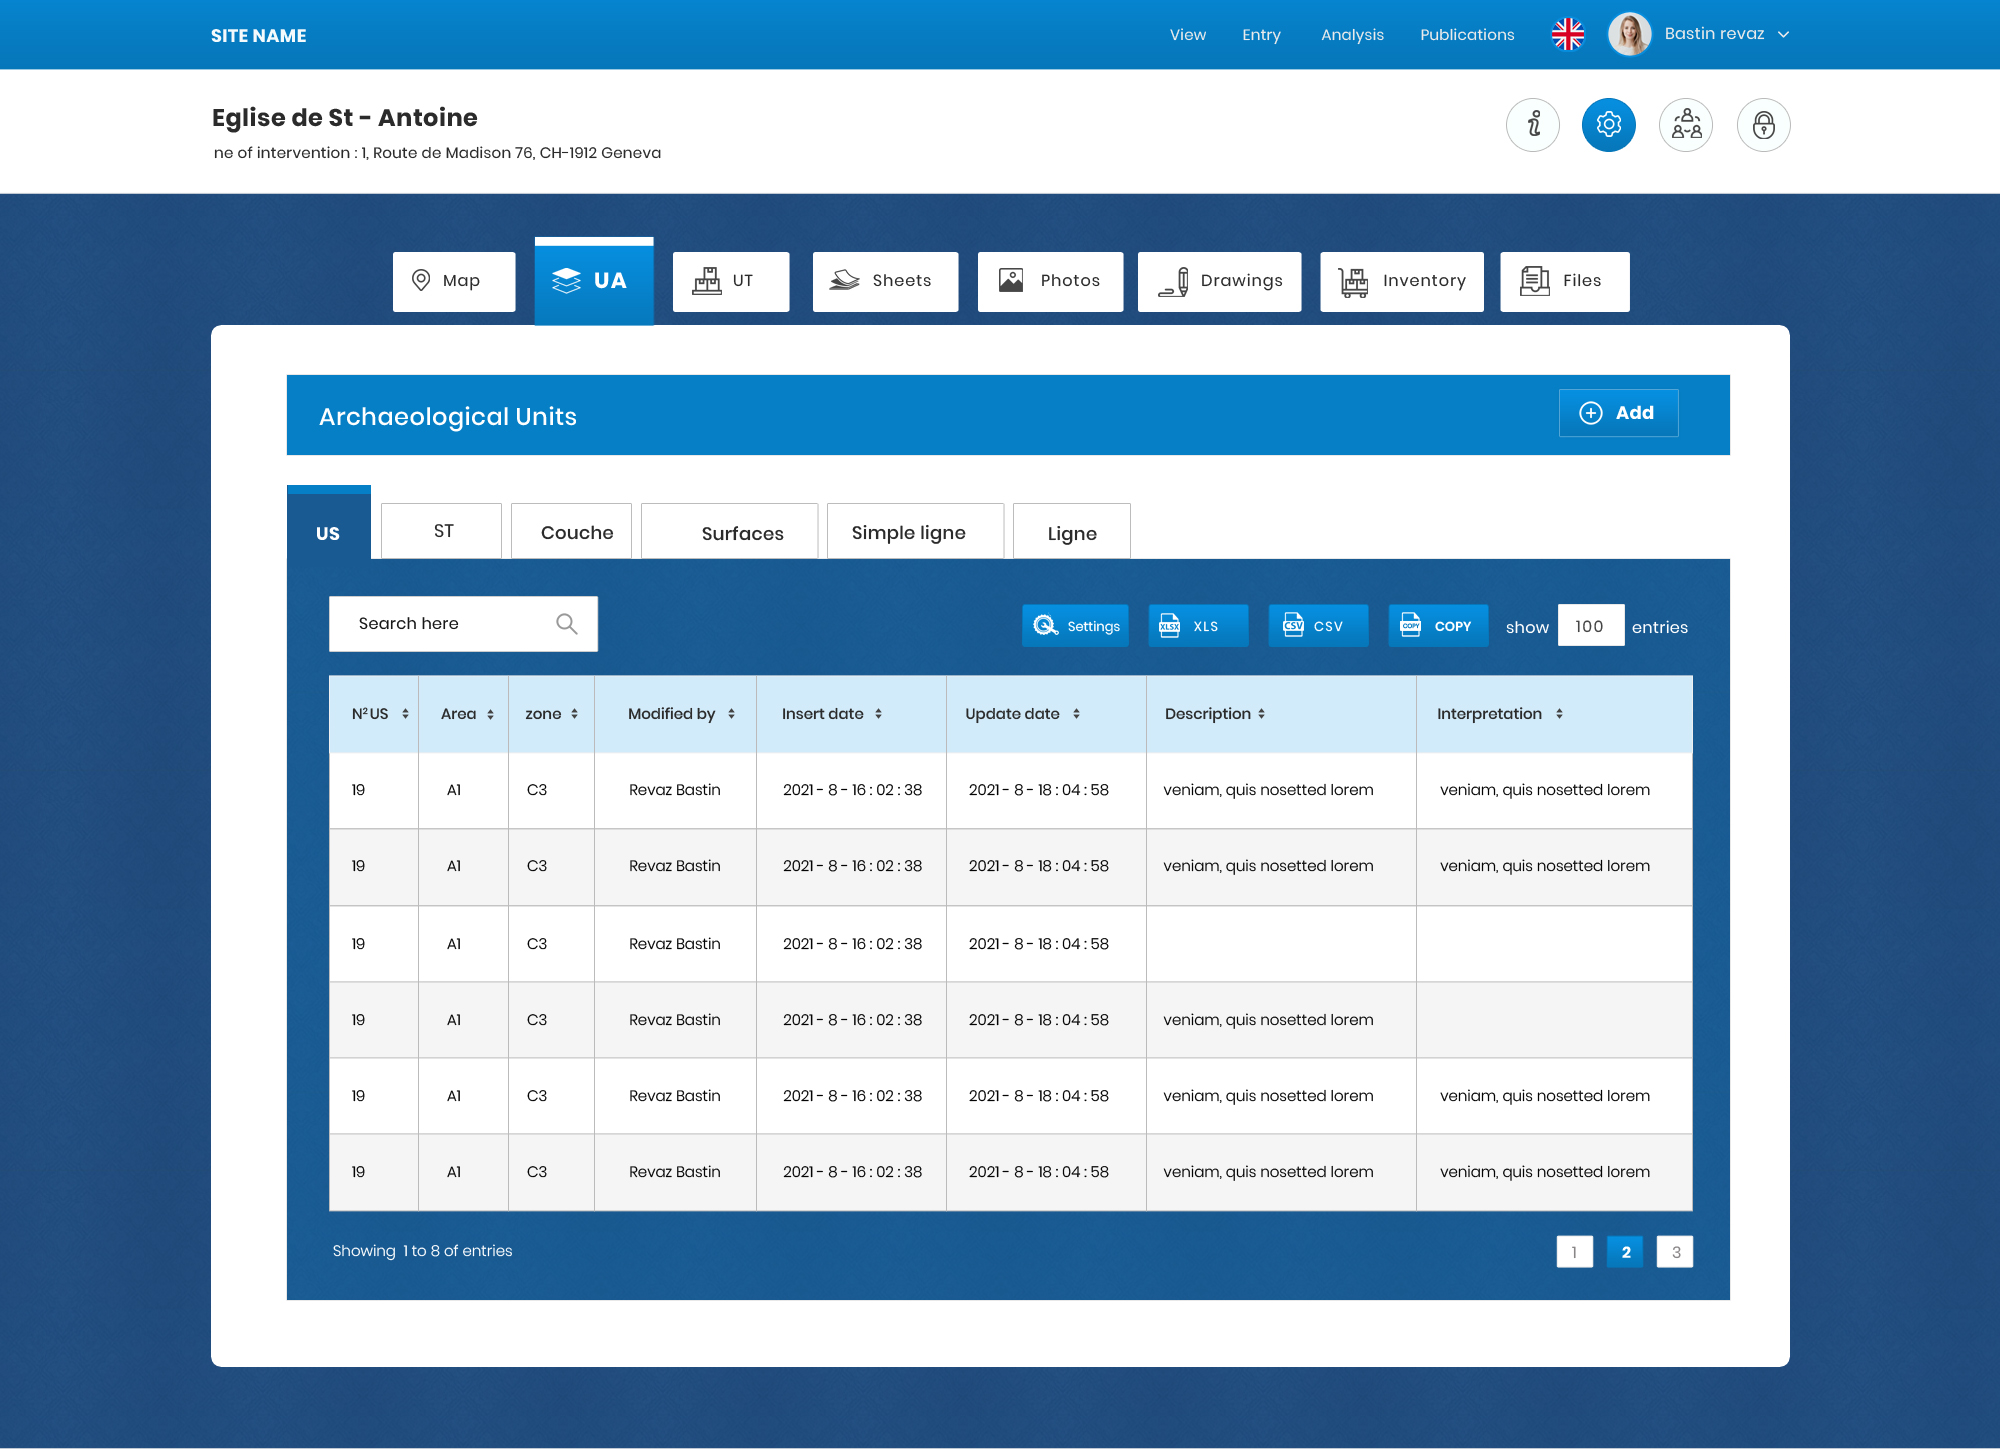Open the Map tab icon
The width and height of the screenshot is (2000, 1449).
coord(421,281)
